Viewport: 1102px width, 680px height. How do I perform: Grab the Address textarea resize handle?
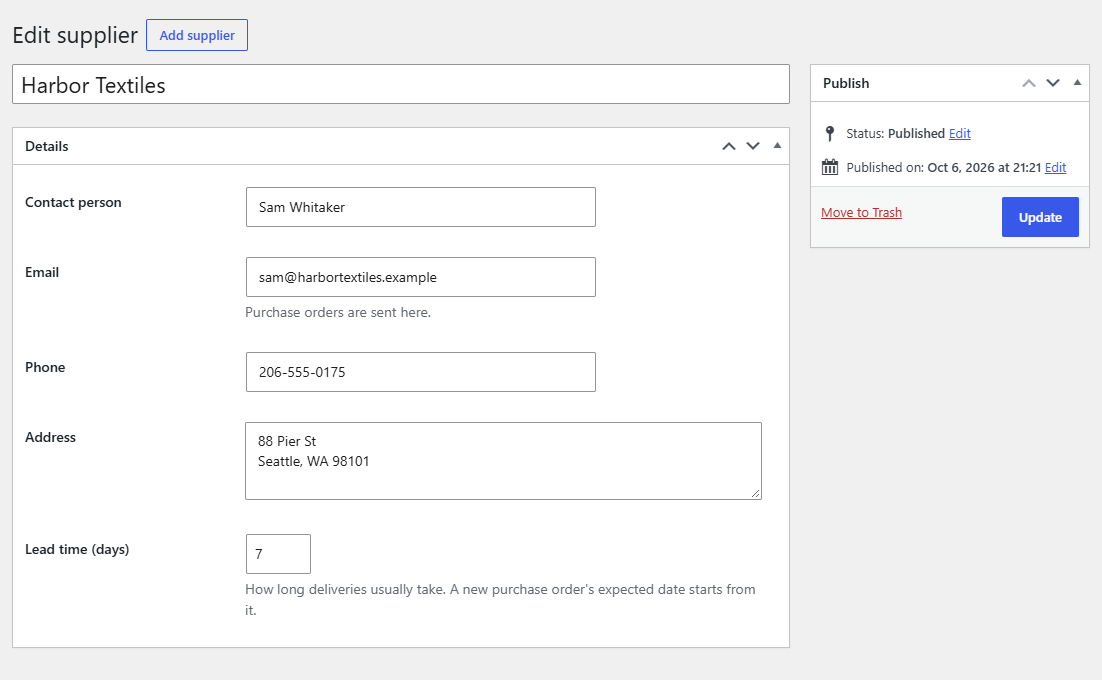tap(756, 494)
